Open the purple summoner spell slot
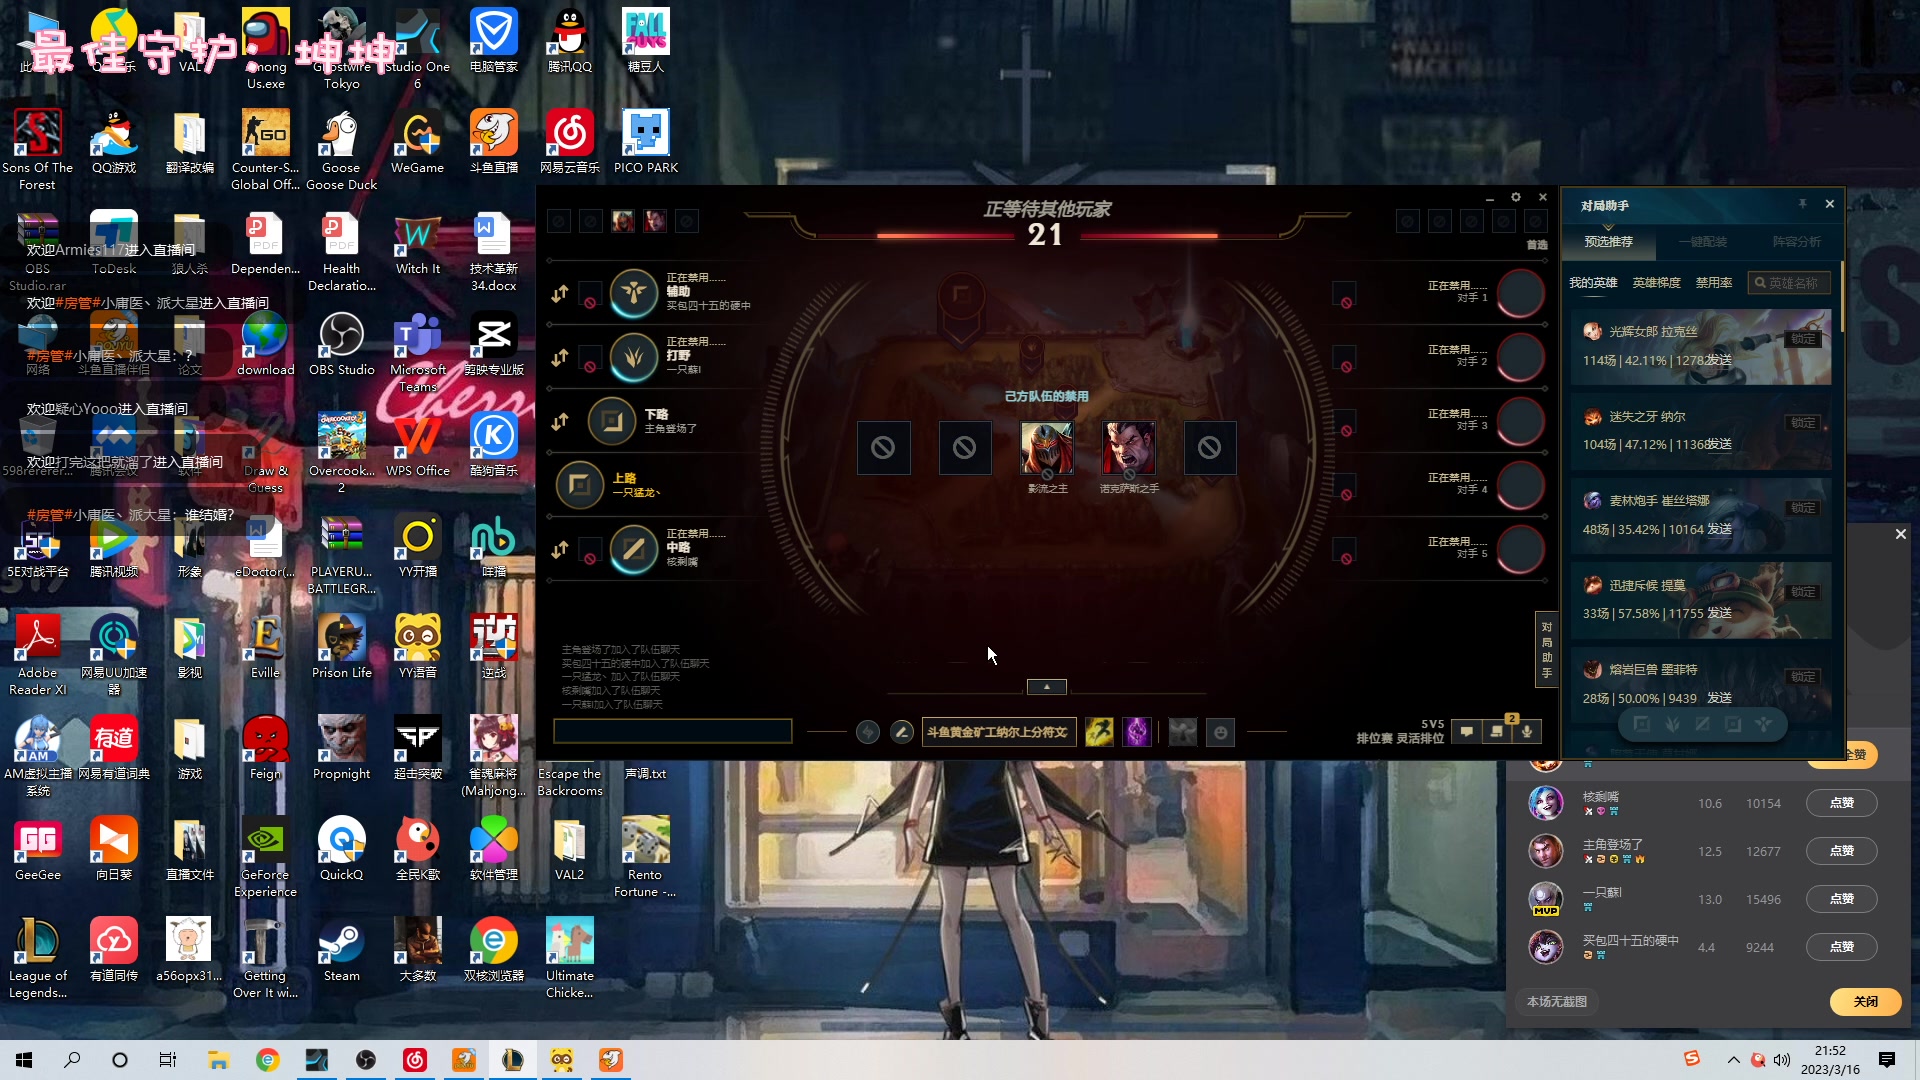Image resolution: width=1920 pixels, height=1080 pixels. 1137,732
